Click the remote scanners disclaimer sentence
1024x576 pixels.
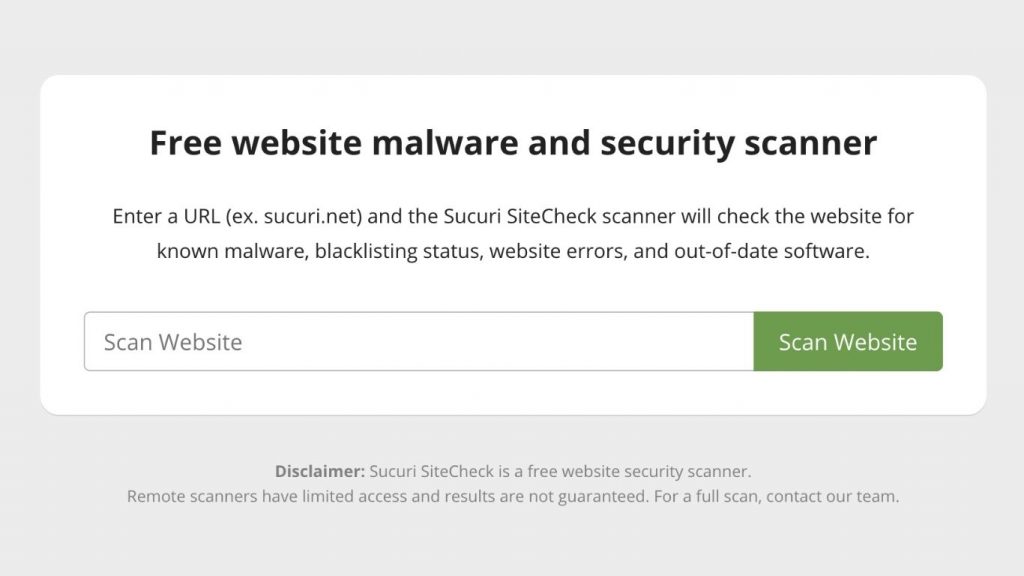512,494
